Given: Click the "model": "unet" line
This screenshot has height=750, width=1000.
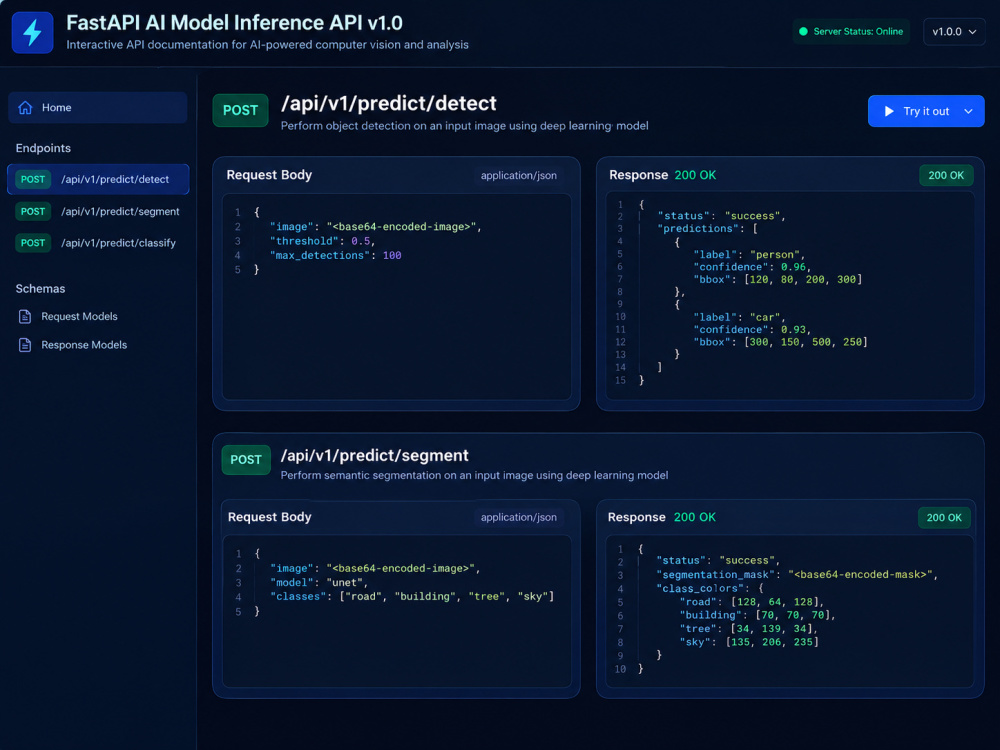Looking at the screenshot, I should pyautogui.click(x=319, y=582).
